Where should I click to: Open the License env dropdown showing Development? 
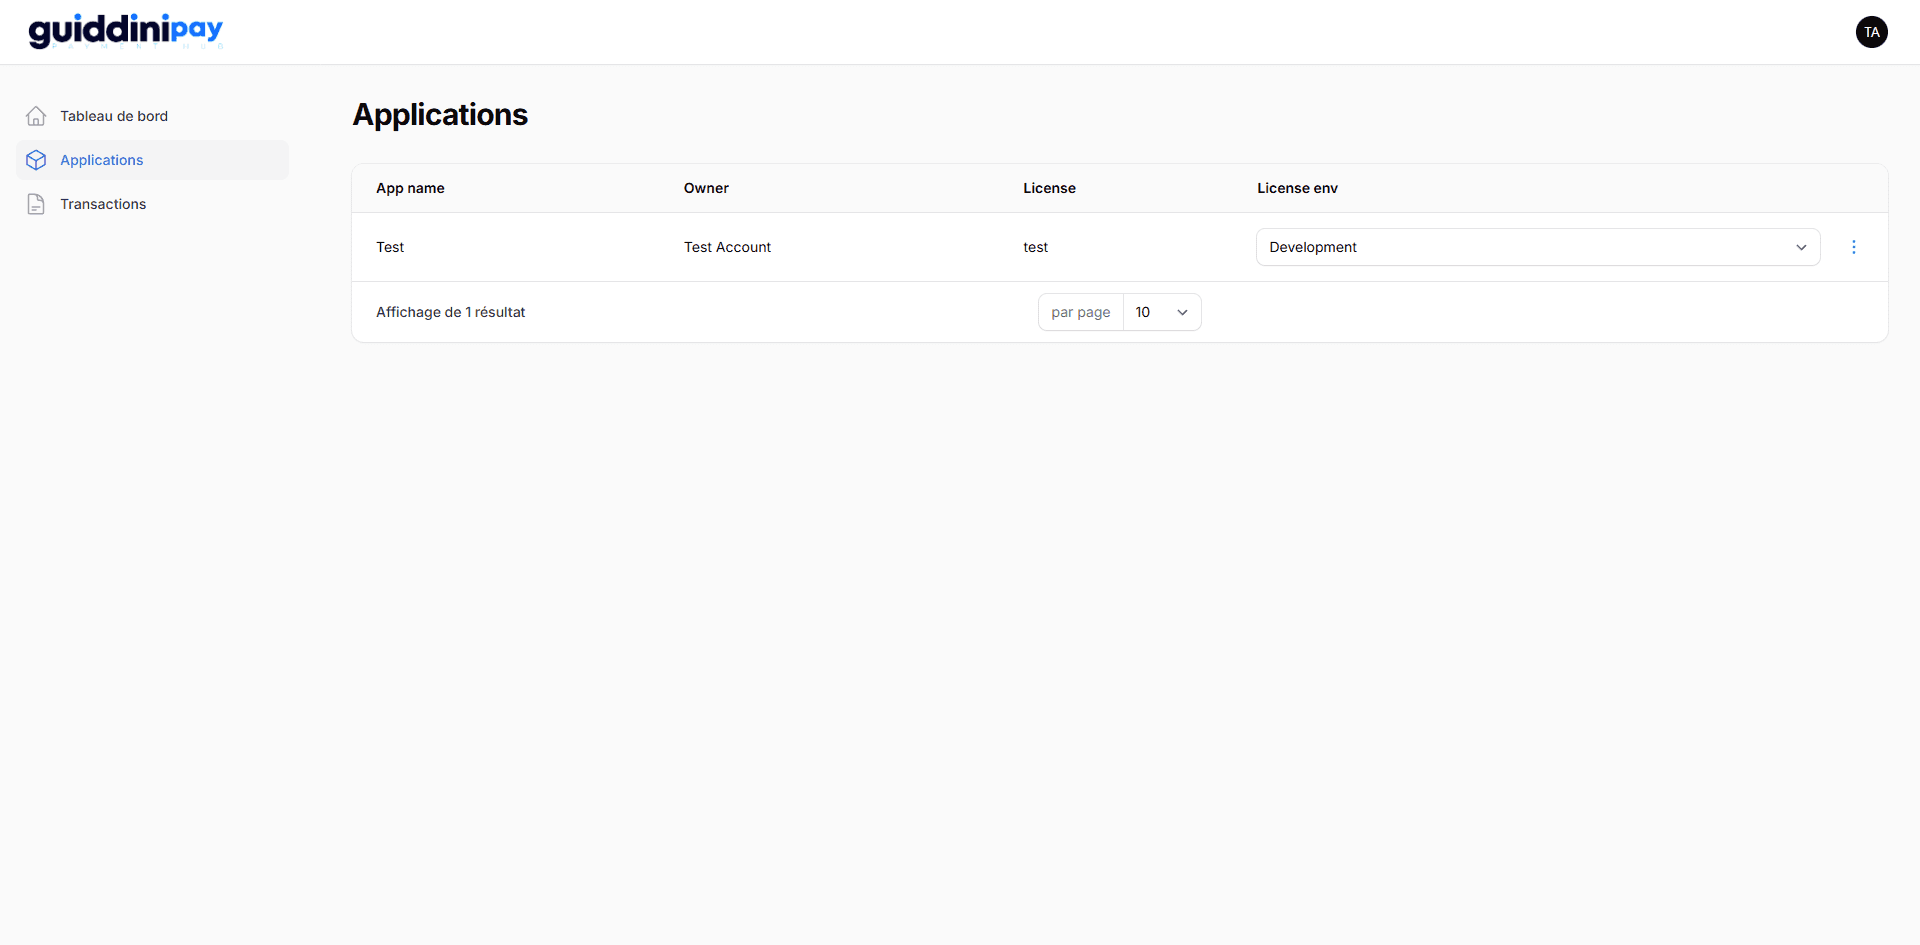pos(1537,247)
